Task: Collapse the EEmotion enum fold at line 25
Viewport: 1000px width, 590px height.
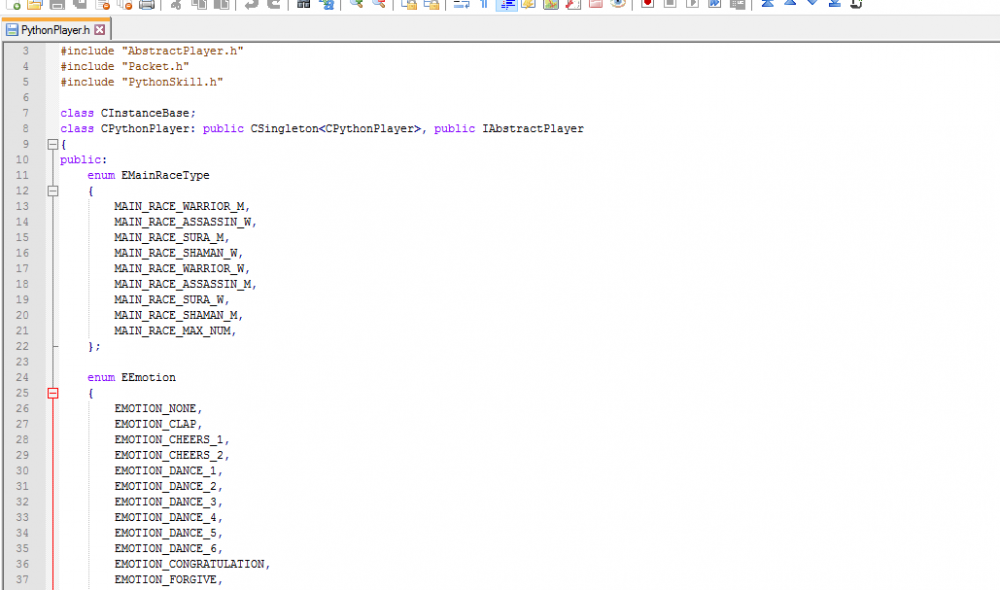Action: [x=53, y=393]
